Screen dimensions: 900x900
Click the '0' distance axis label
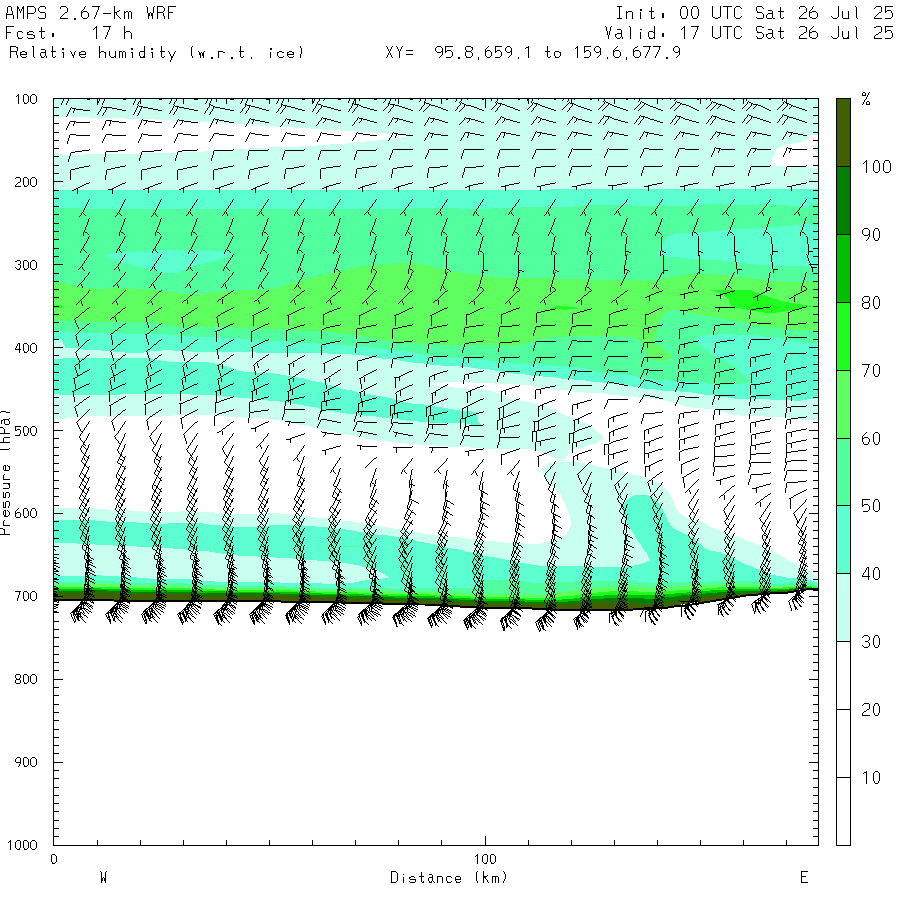54,859
